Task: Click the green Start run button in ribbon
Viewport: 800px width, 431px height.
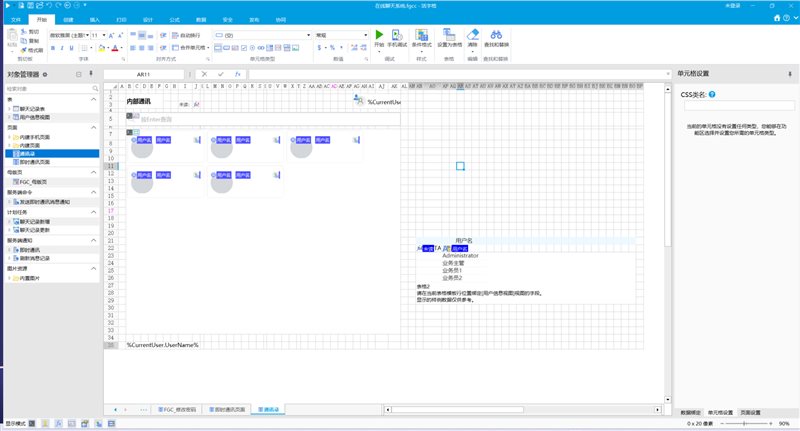Action: pos(379,35)
